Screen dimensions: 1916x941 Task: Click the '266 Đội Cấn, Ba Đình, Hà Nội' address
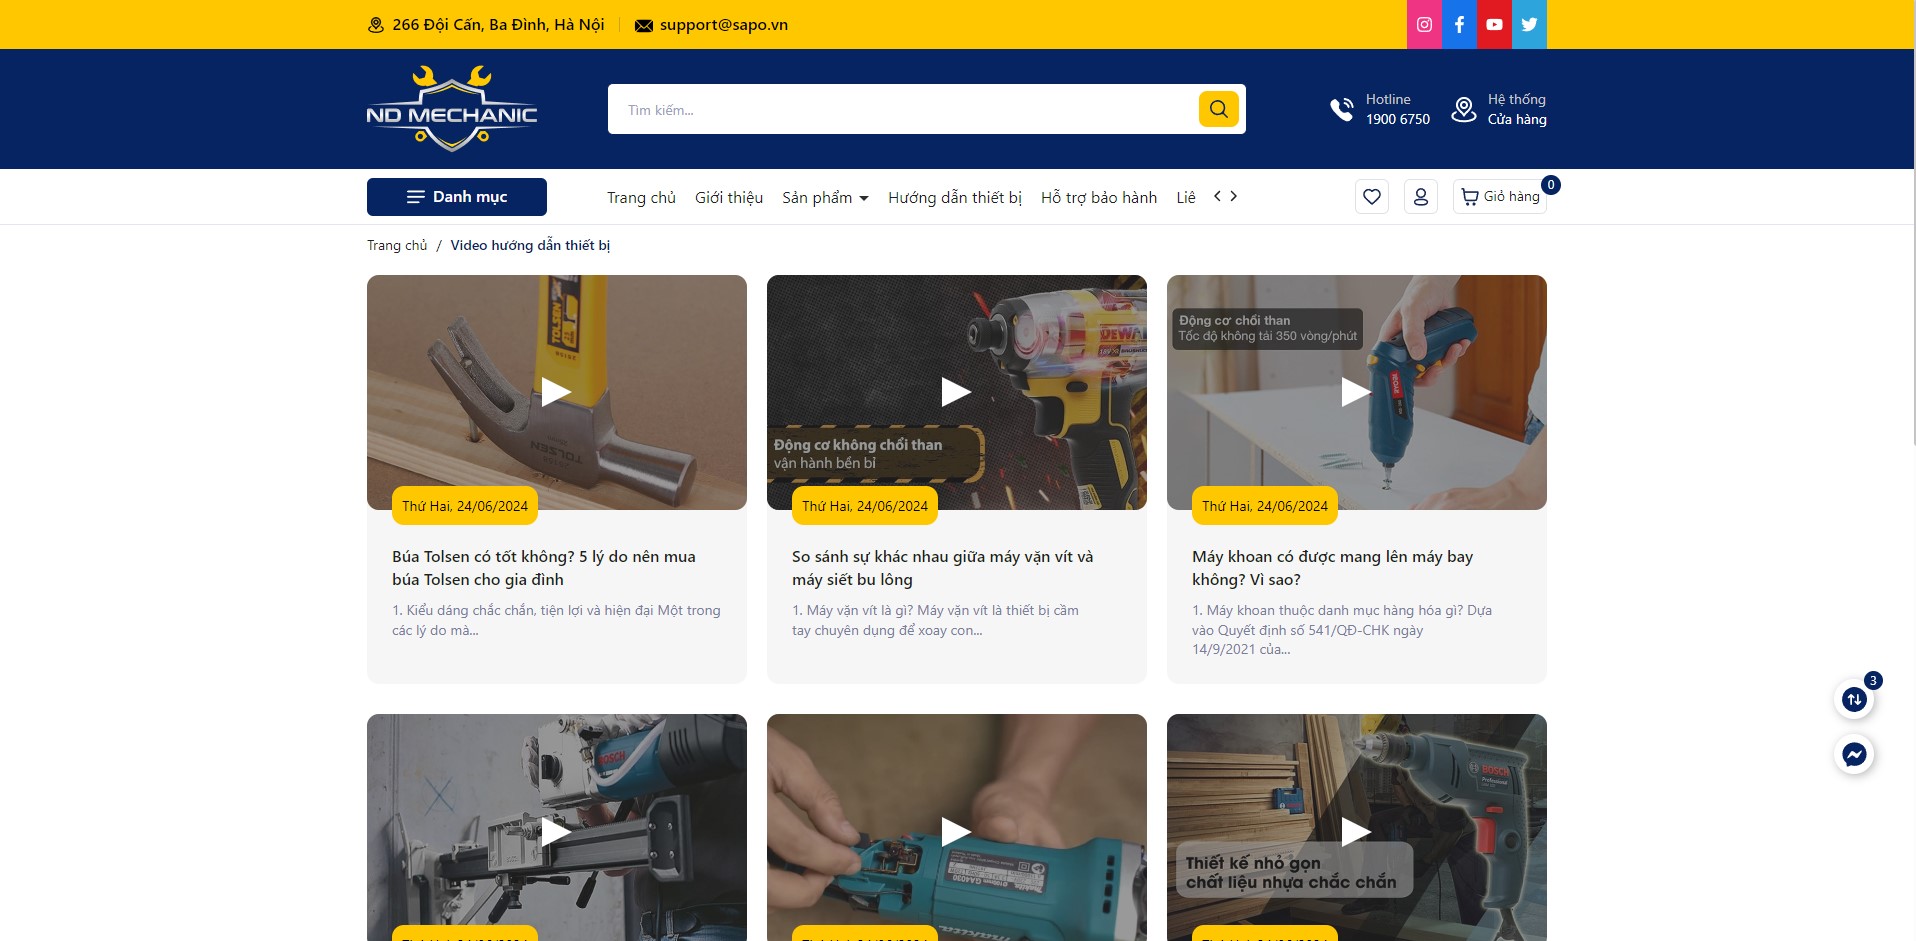click(x=498, y=25)
